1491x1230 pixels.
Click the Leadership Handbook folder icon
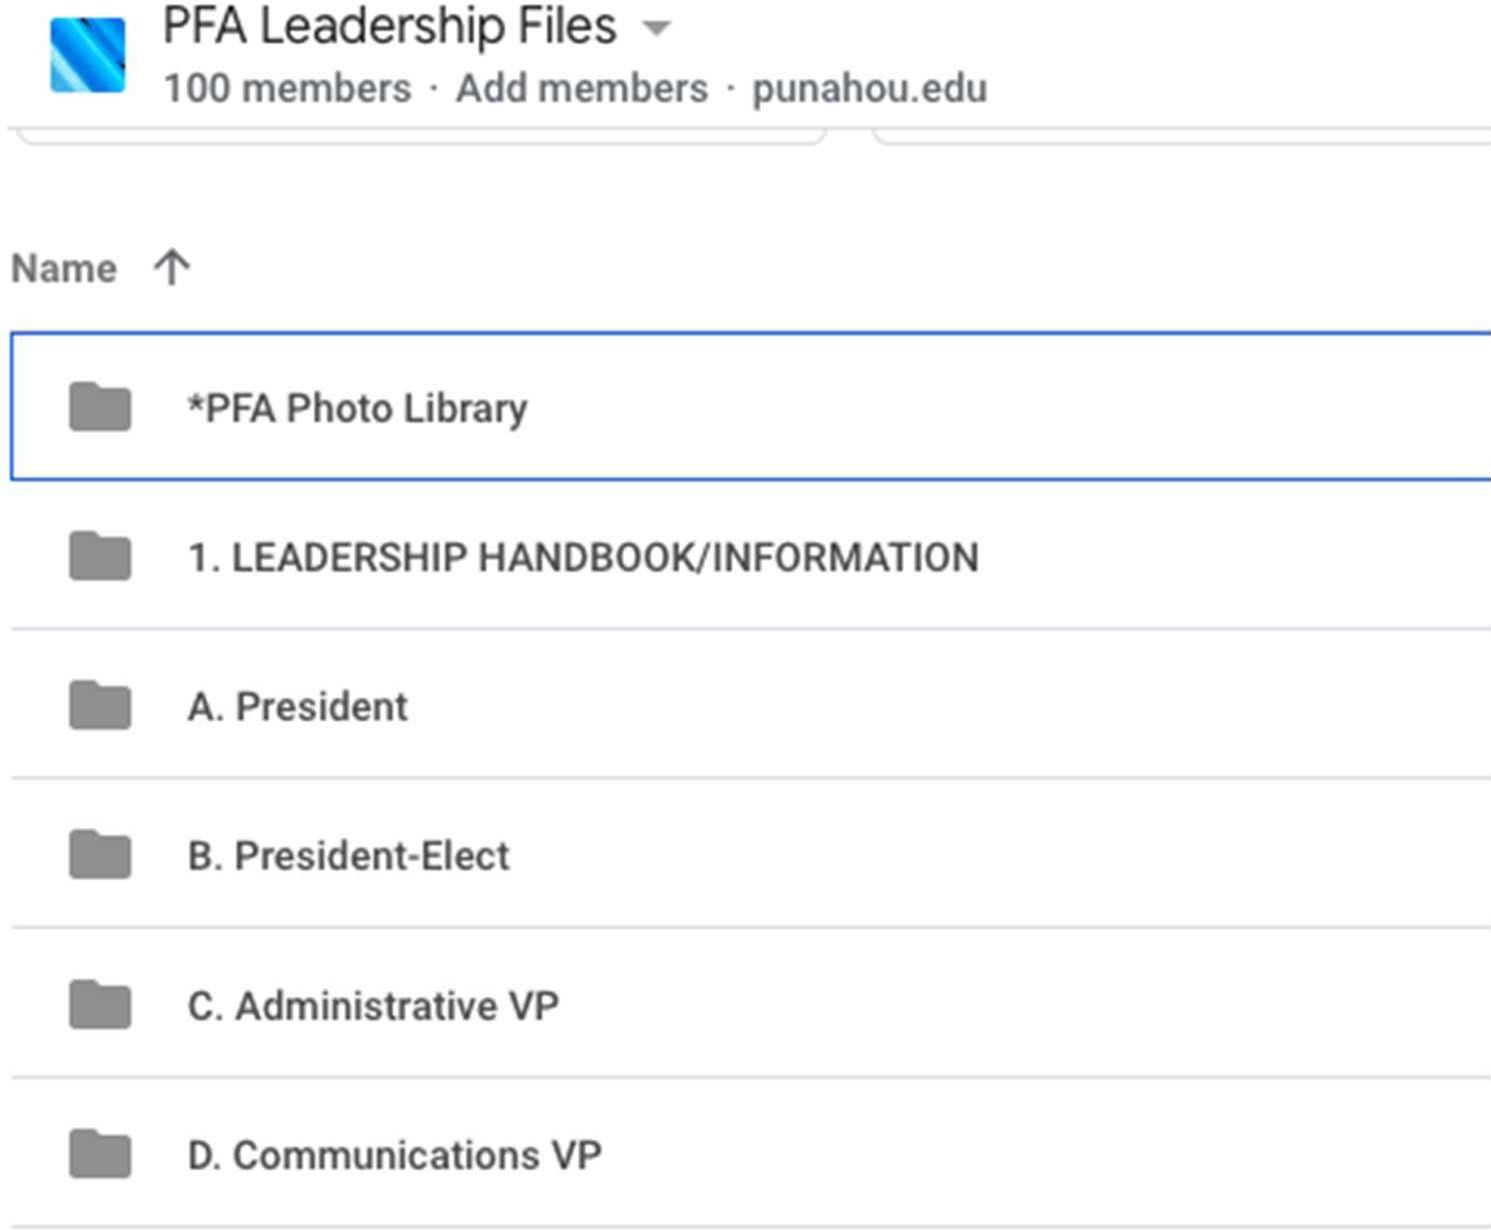tap(100, 556)
